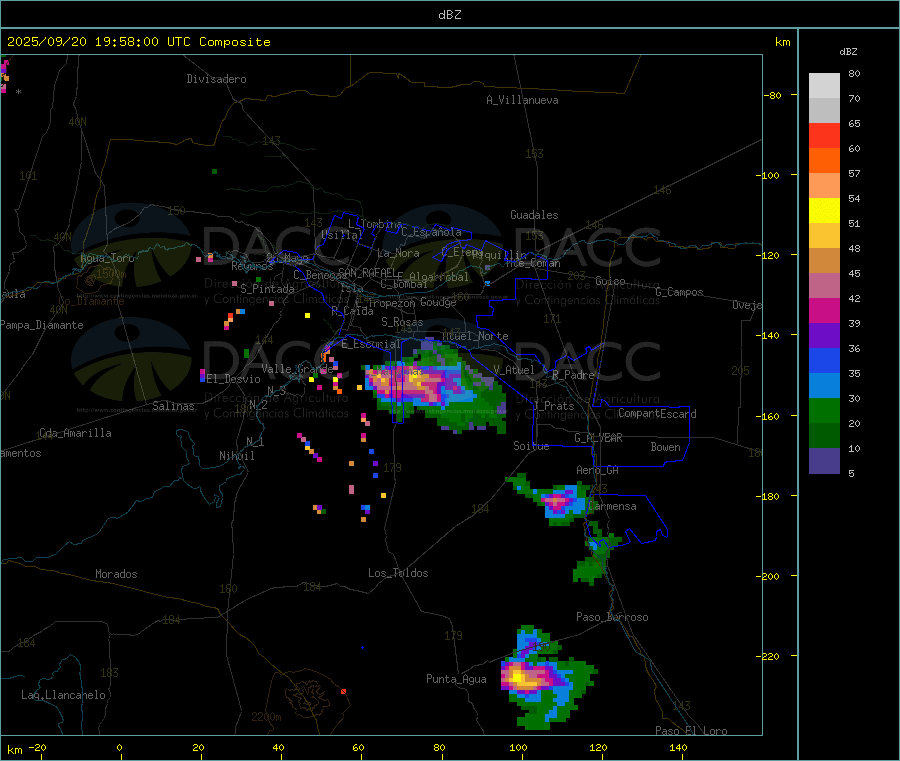Image resolution: width=900 pixels, height=761 pixels.
Task: Click the G_Campos label
Action: (x=680, y=292)
